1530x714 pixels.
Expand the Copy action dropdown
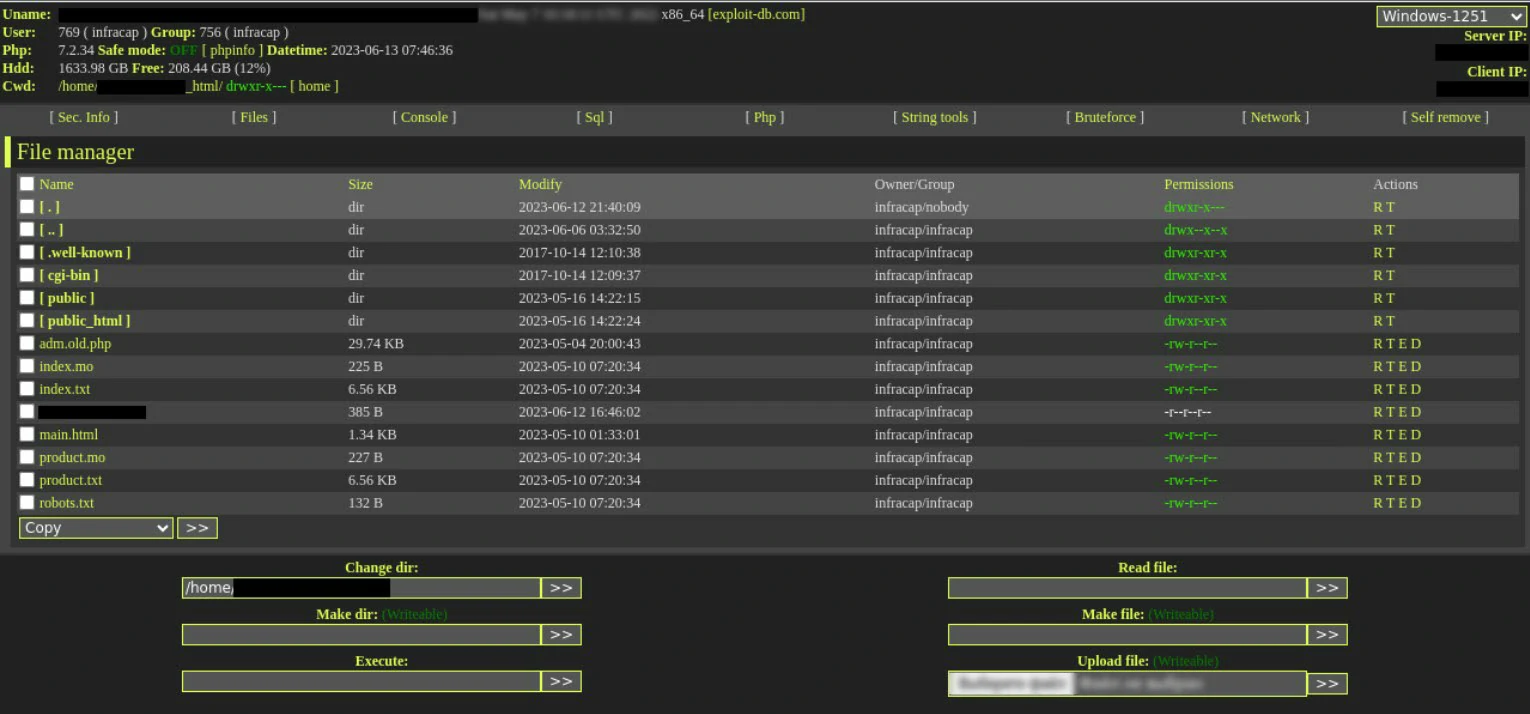96,528
